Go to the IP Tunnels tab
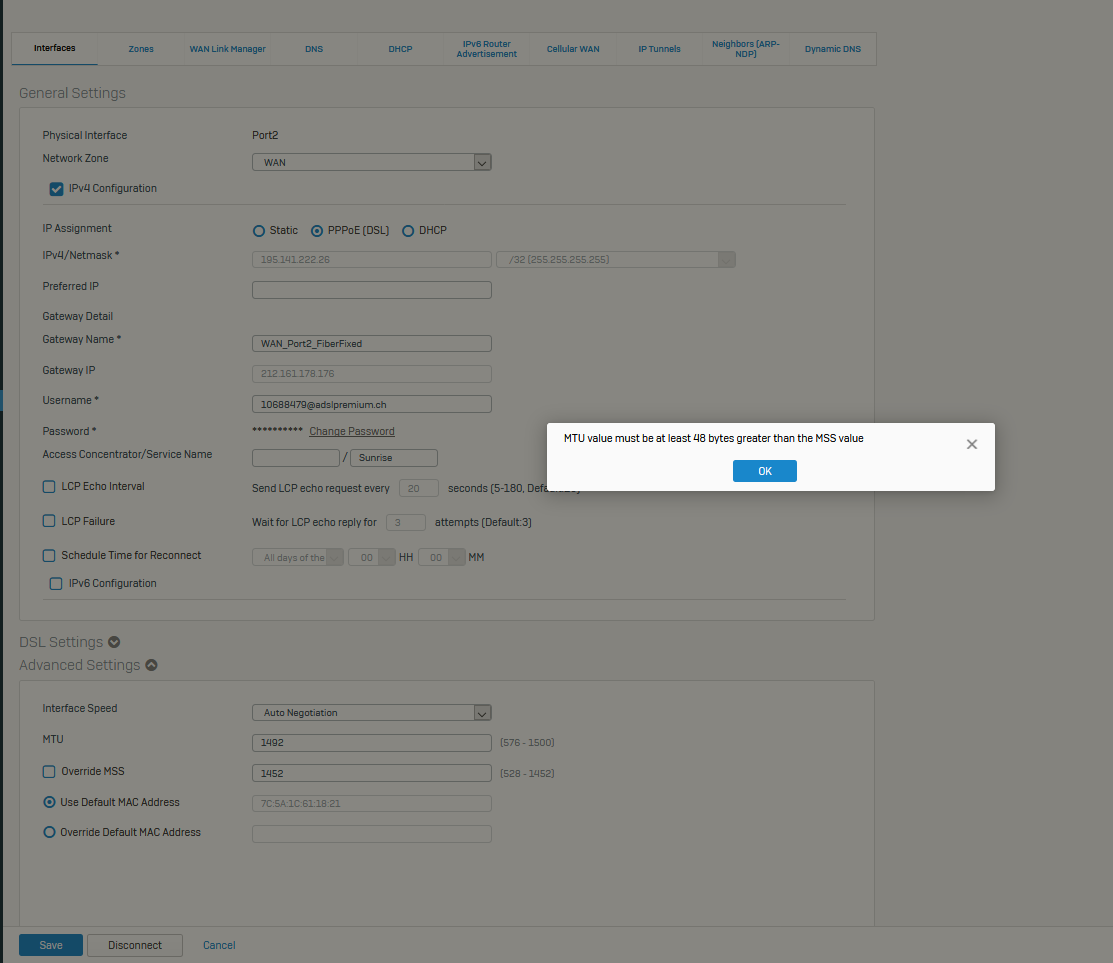The image size is (1113, 963). tap(659, 49)
